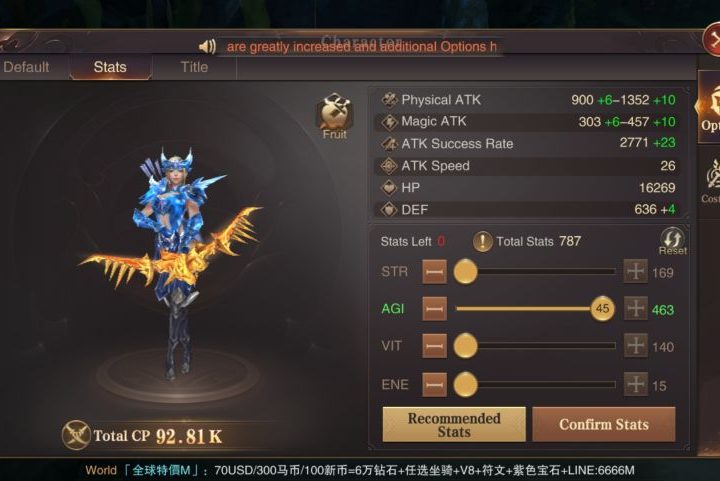Open the Costume side icon

[x=711, y=180]
